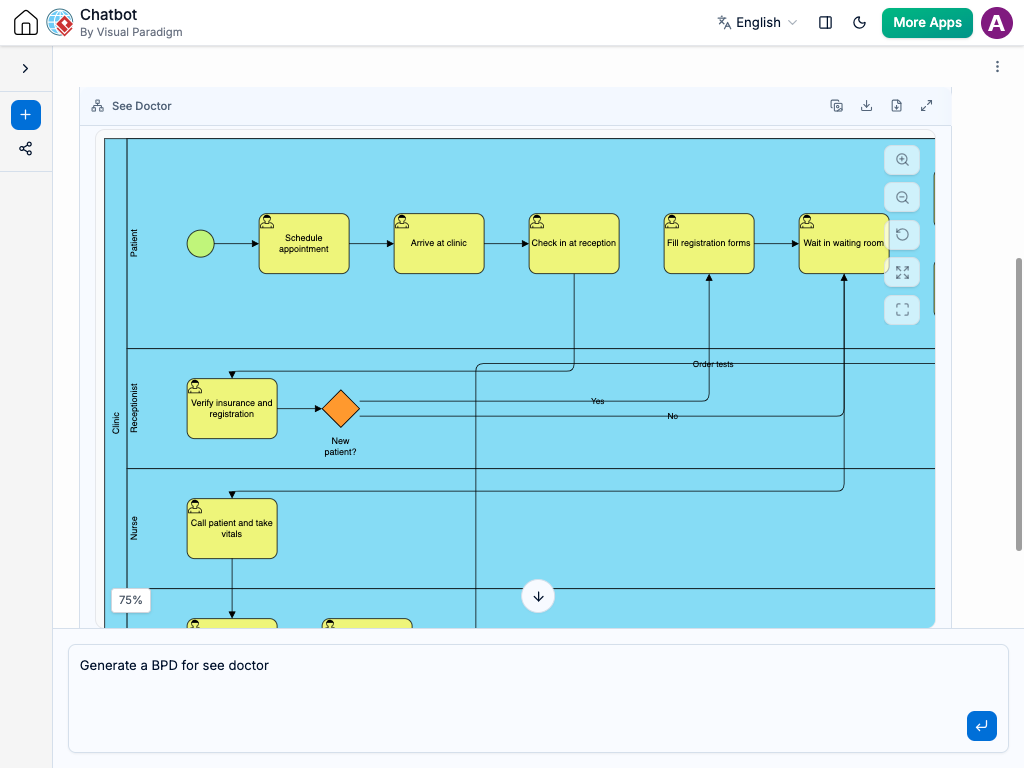
Task: Go to the home icon
Action: coord(26,23)
